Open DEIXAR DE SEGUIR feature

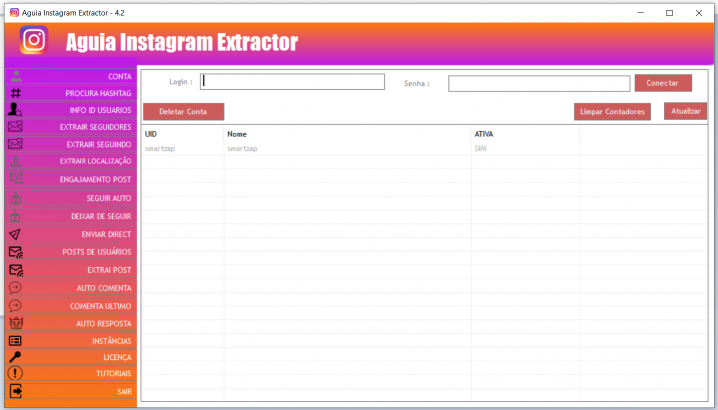click(71, 216)
